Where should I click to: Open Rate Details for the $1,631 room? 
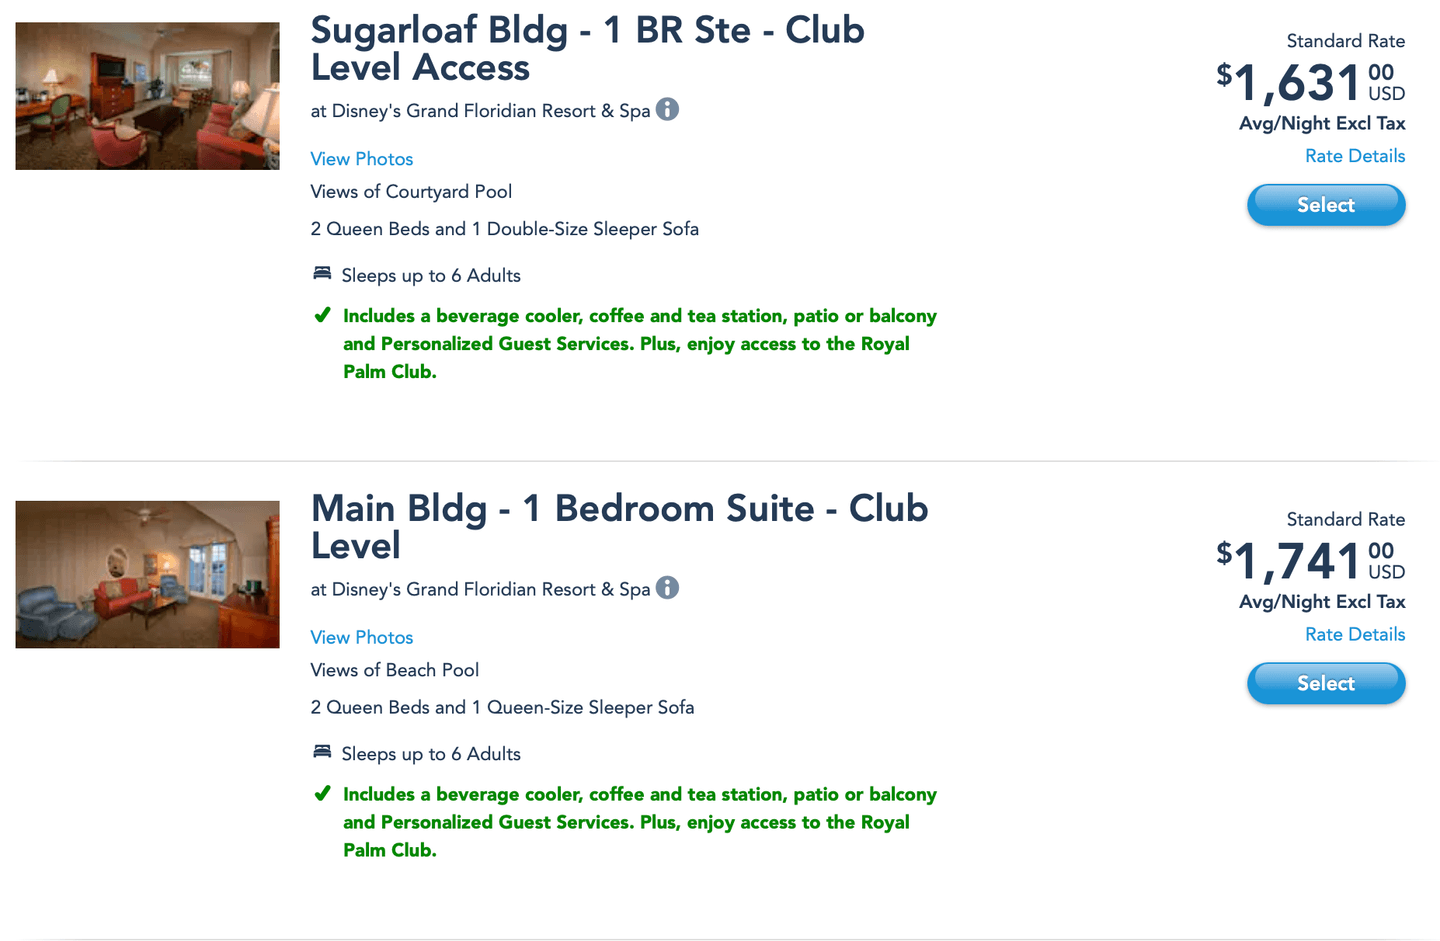pyautogui.click(x=1354, y=156)
